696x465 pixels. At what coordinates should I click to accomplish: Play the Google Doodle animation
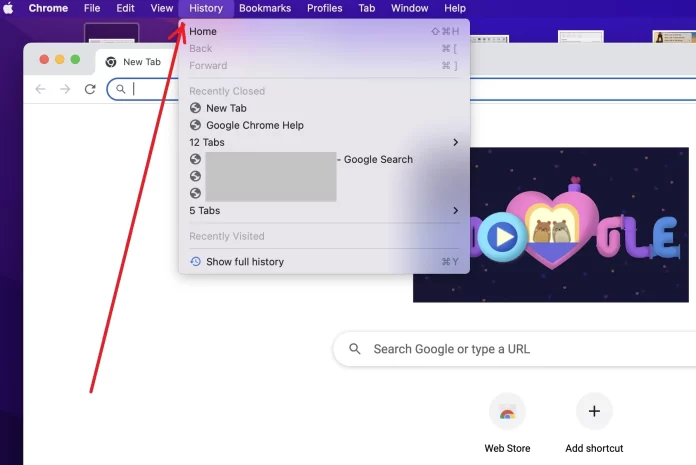[x=502, y=236]
